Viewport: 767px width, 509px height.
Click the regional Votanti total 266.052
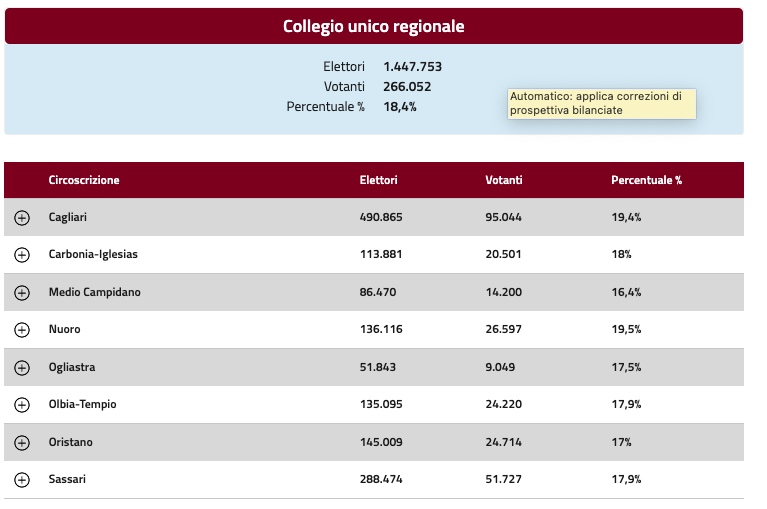[407, 87]
